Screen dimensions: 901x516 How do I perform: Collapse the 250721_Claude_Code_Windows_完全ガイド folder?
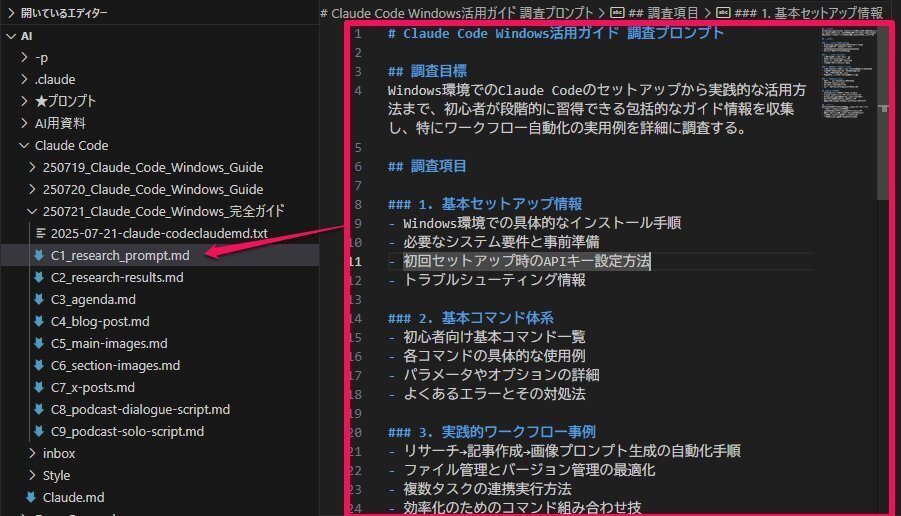click(x=32, y=211)
